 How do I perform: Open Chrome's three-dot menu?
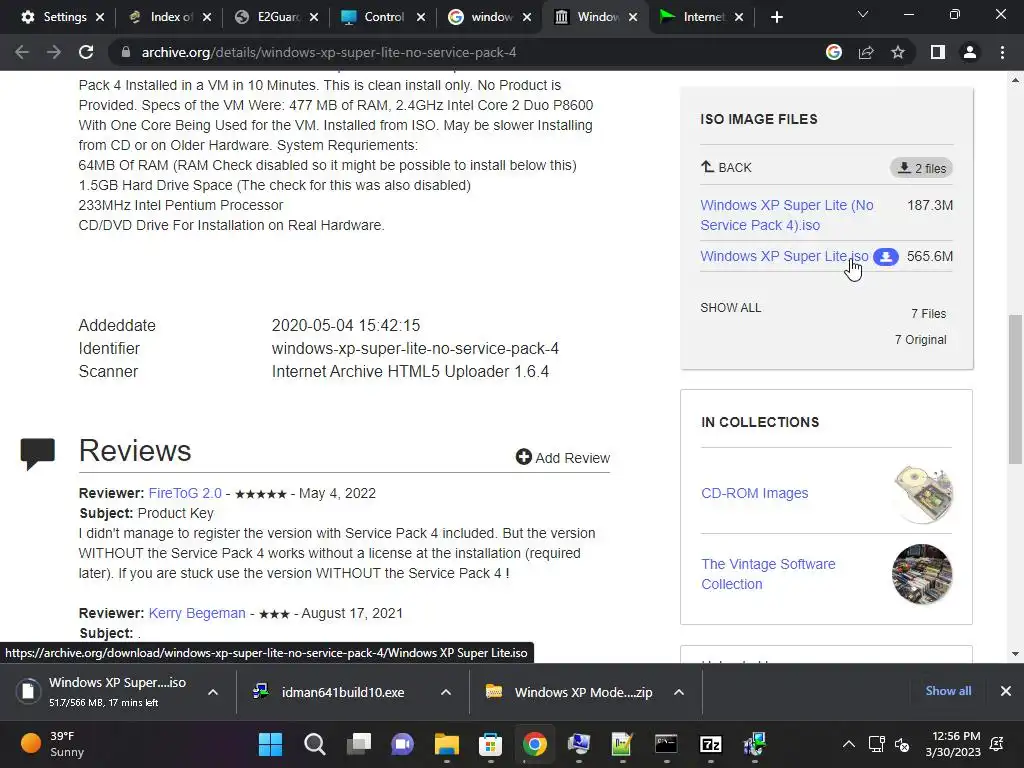pos(1002,52)
